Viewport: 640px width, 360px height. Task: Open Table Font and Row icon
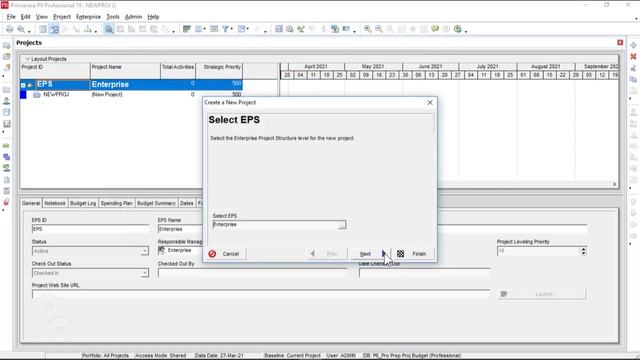click(214, 29)
